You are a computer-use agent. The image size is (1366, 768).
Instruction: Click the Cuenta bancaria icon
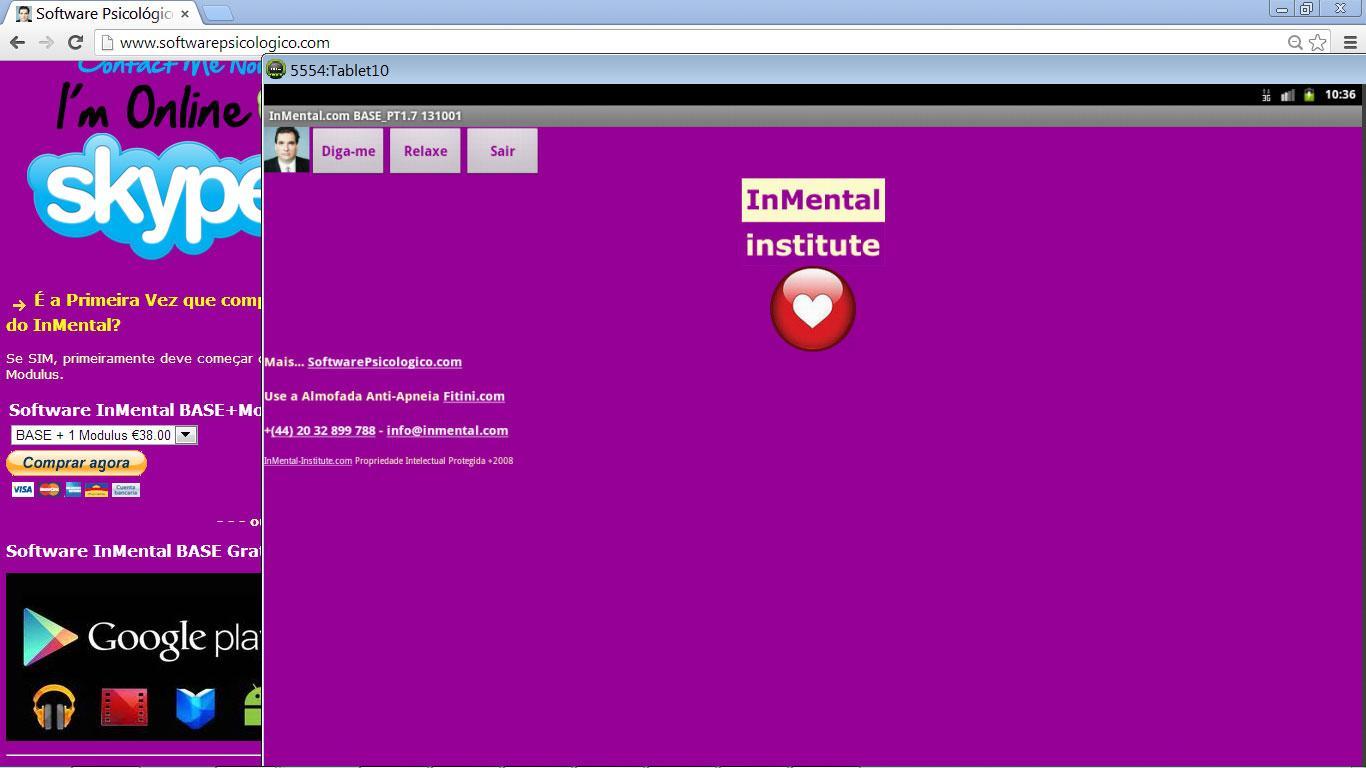click(x=126, y=490)
